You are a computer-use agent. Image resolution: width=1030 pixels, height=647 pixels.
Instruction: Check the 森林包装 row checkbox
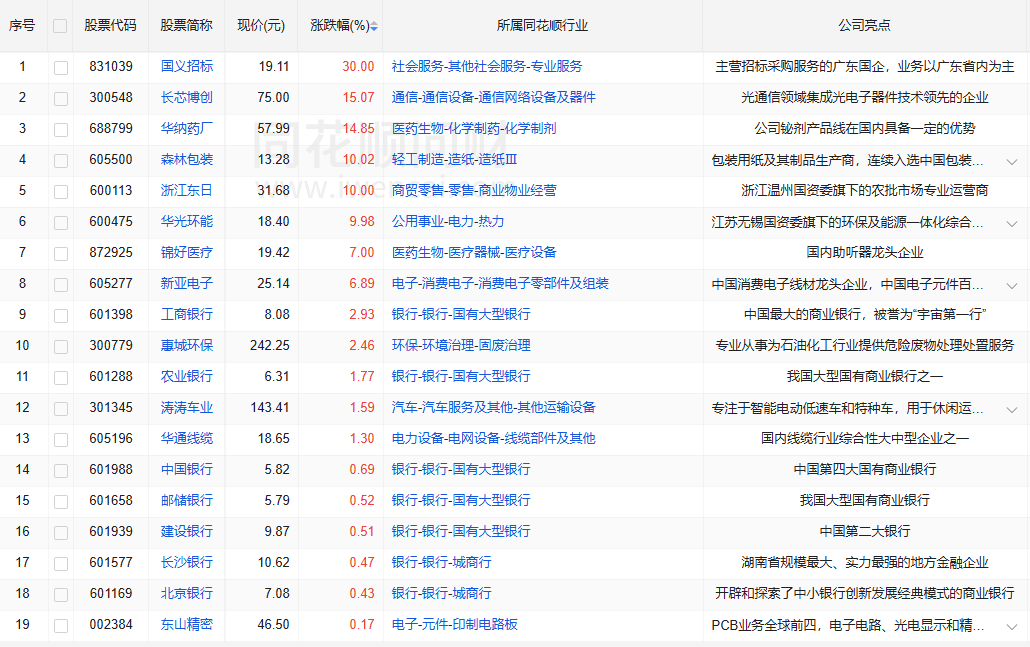61,160
